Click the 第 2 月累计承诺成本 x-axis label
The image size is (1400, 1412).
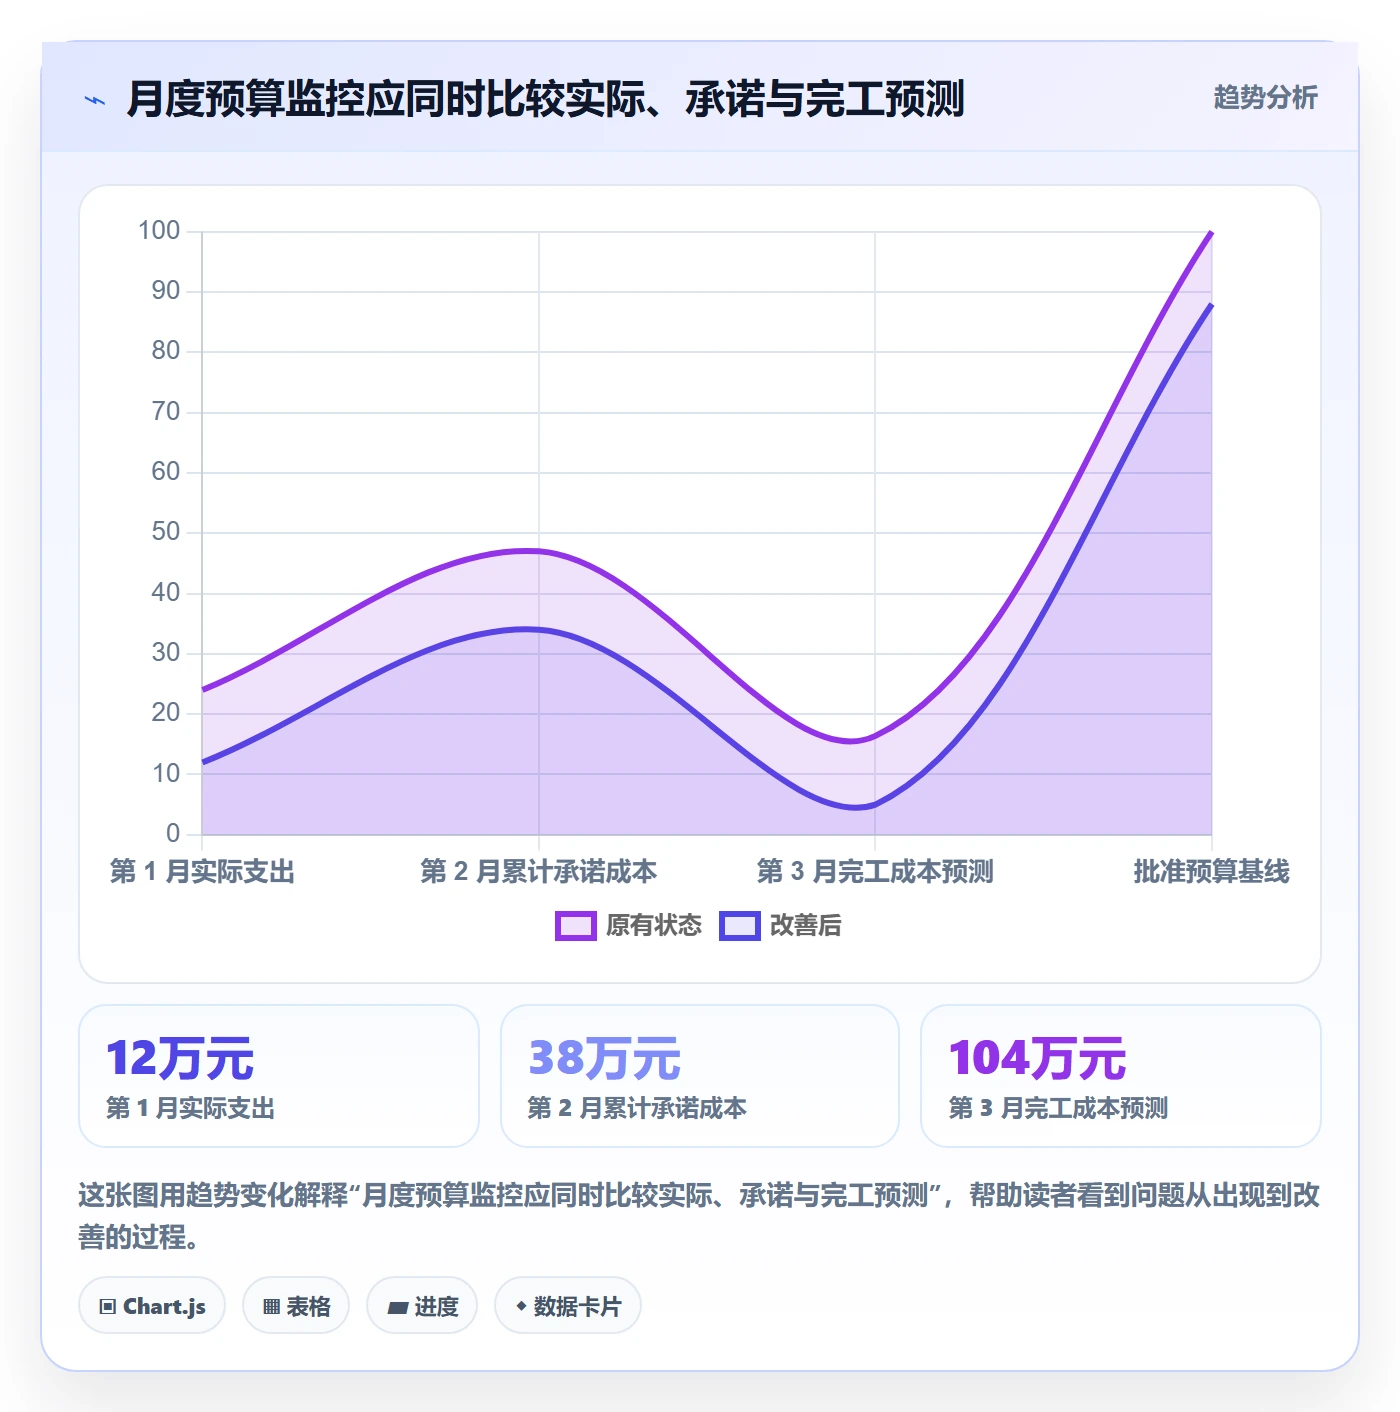tap(539, 871)
